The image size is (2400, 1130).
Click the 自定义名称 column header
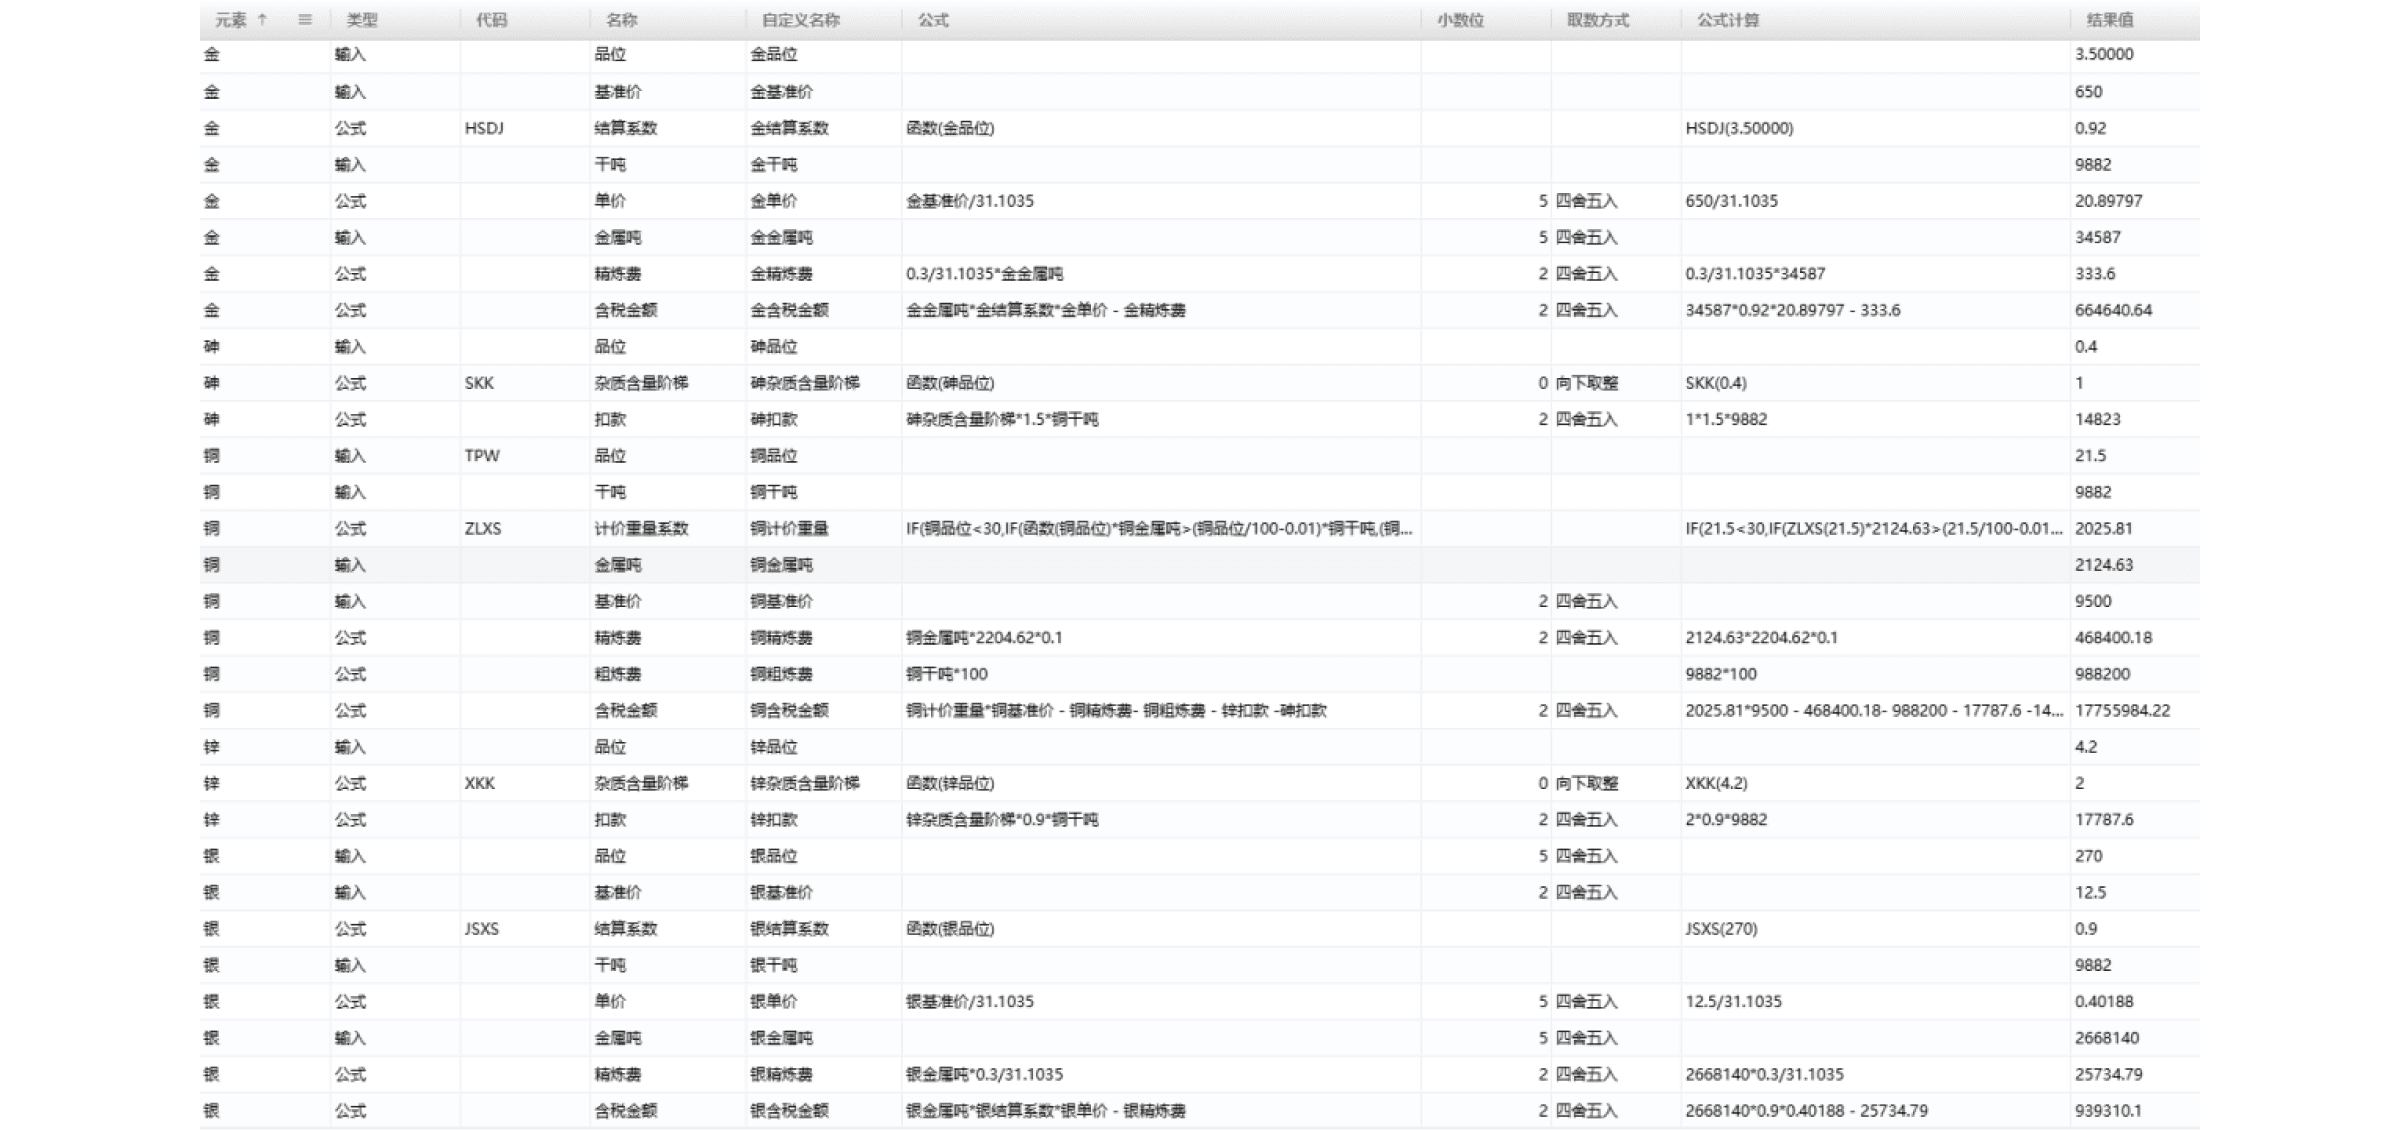pyautogui.click(x=800, y=20)
